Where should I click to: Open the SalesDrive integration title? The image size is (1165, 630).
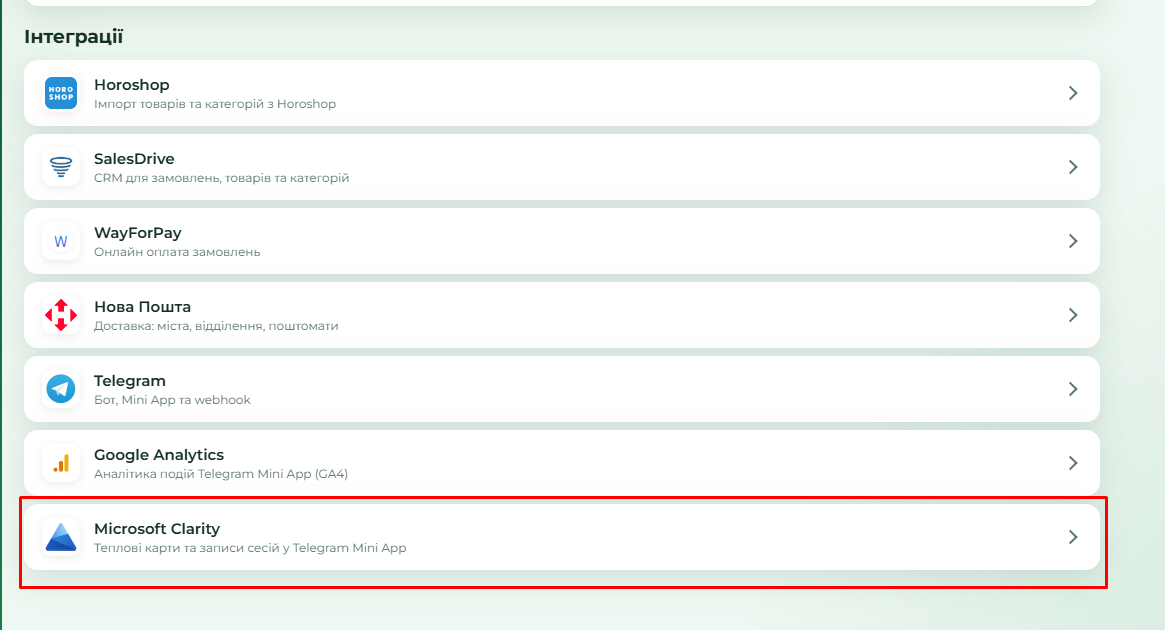click(x=134, y=158)
